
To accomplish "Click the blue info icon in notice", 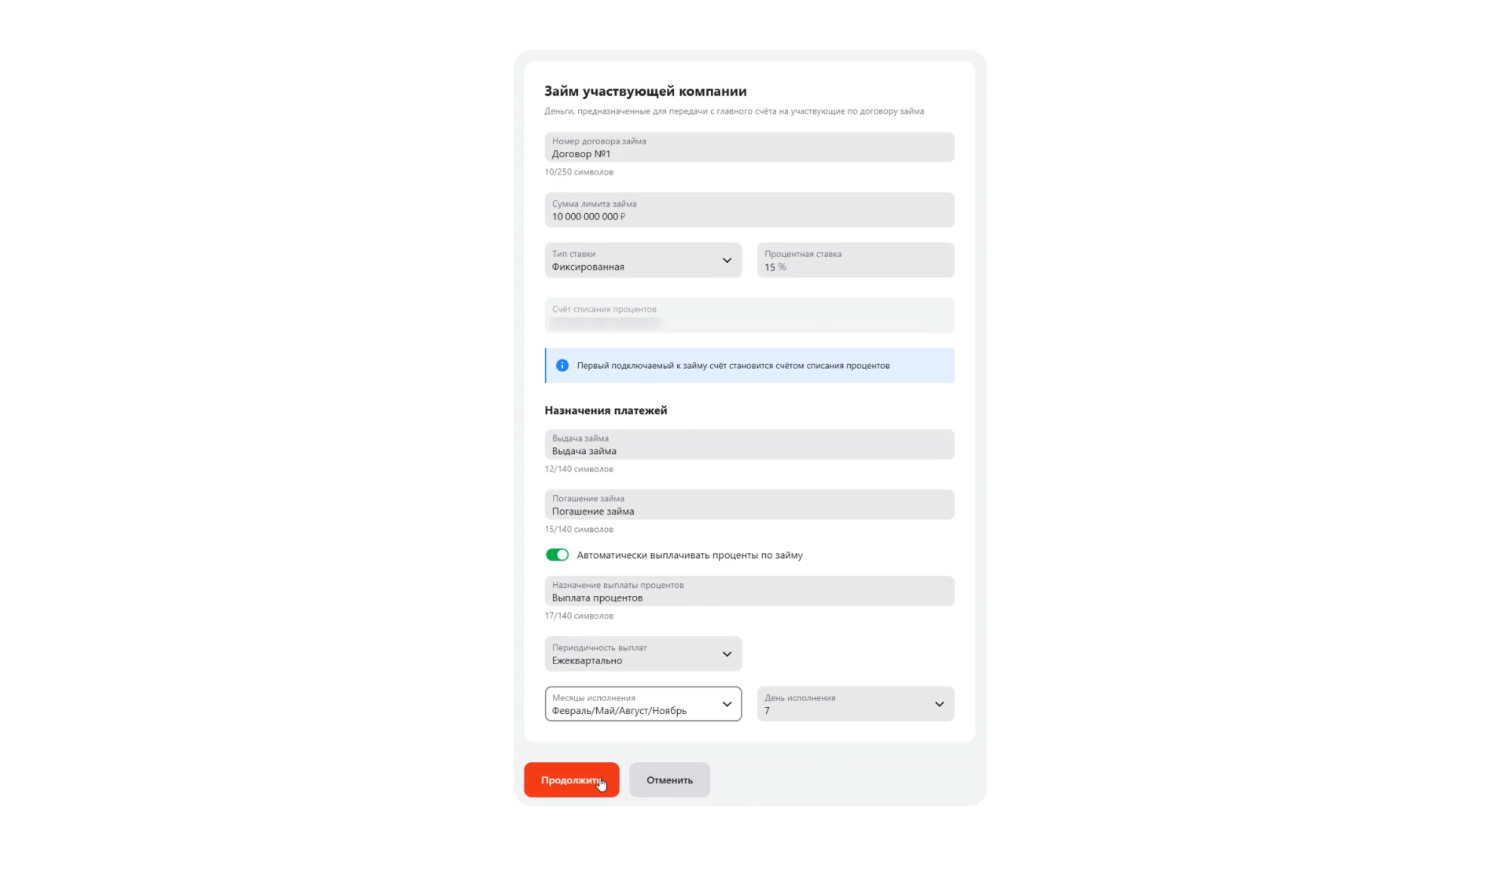I will (562, 365).
